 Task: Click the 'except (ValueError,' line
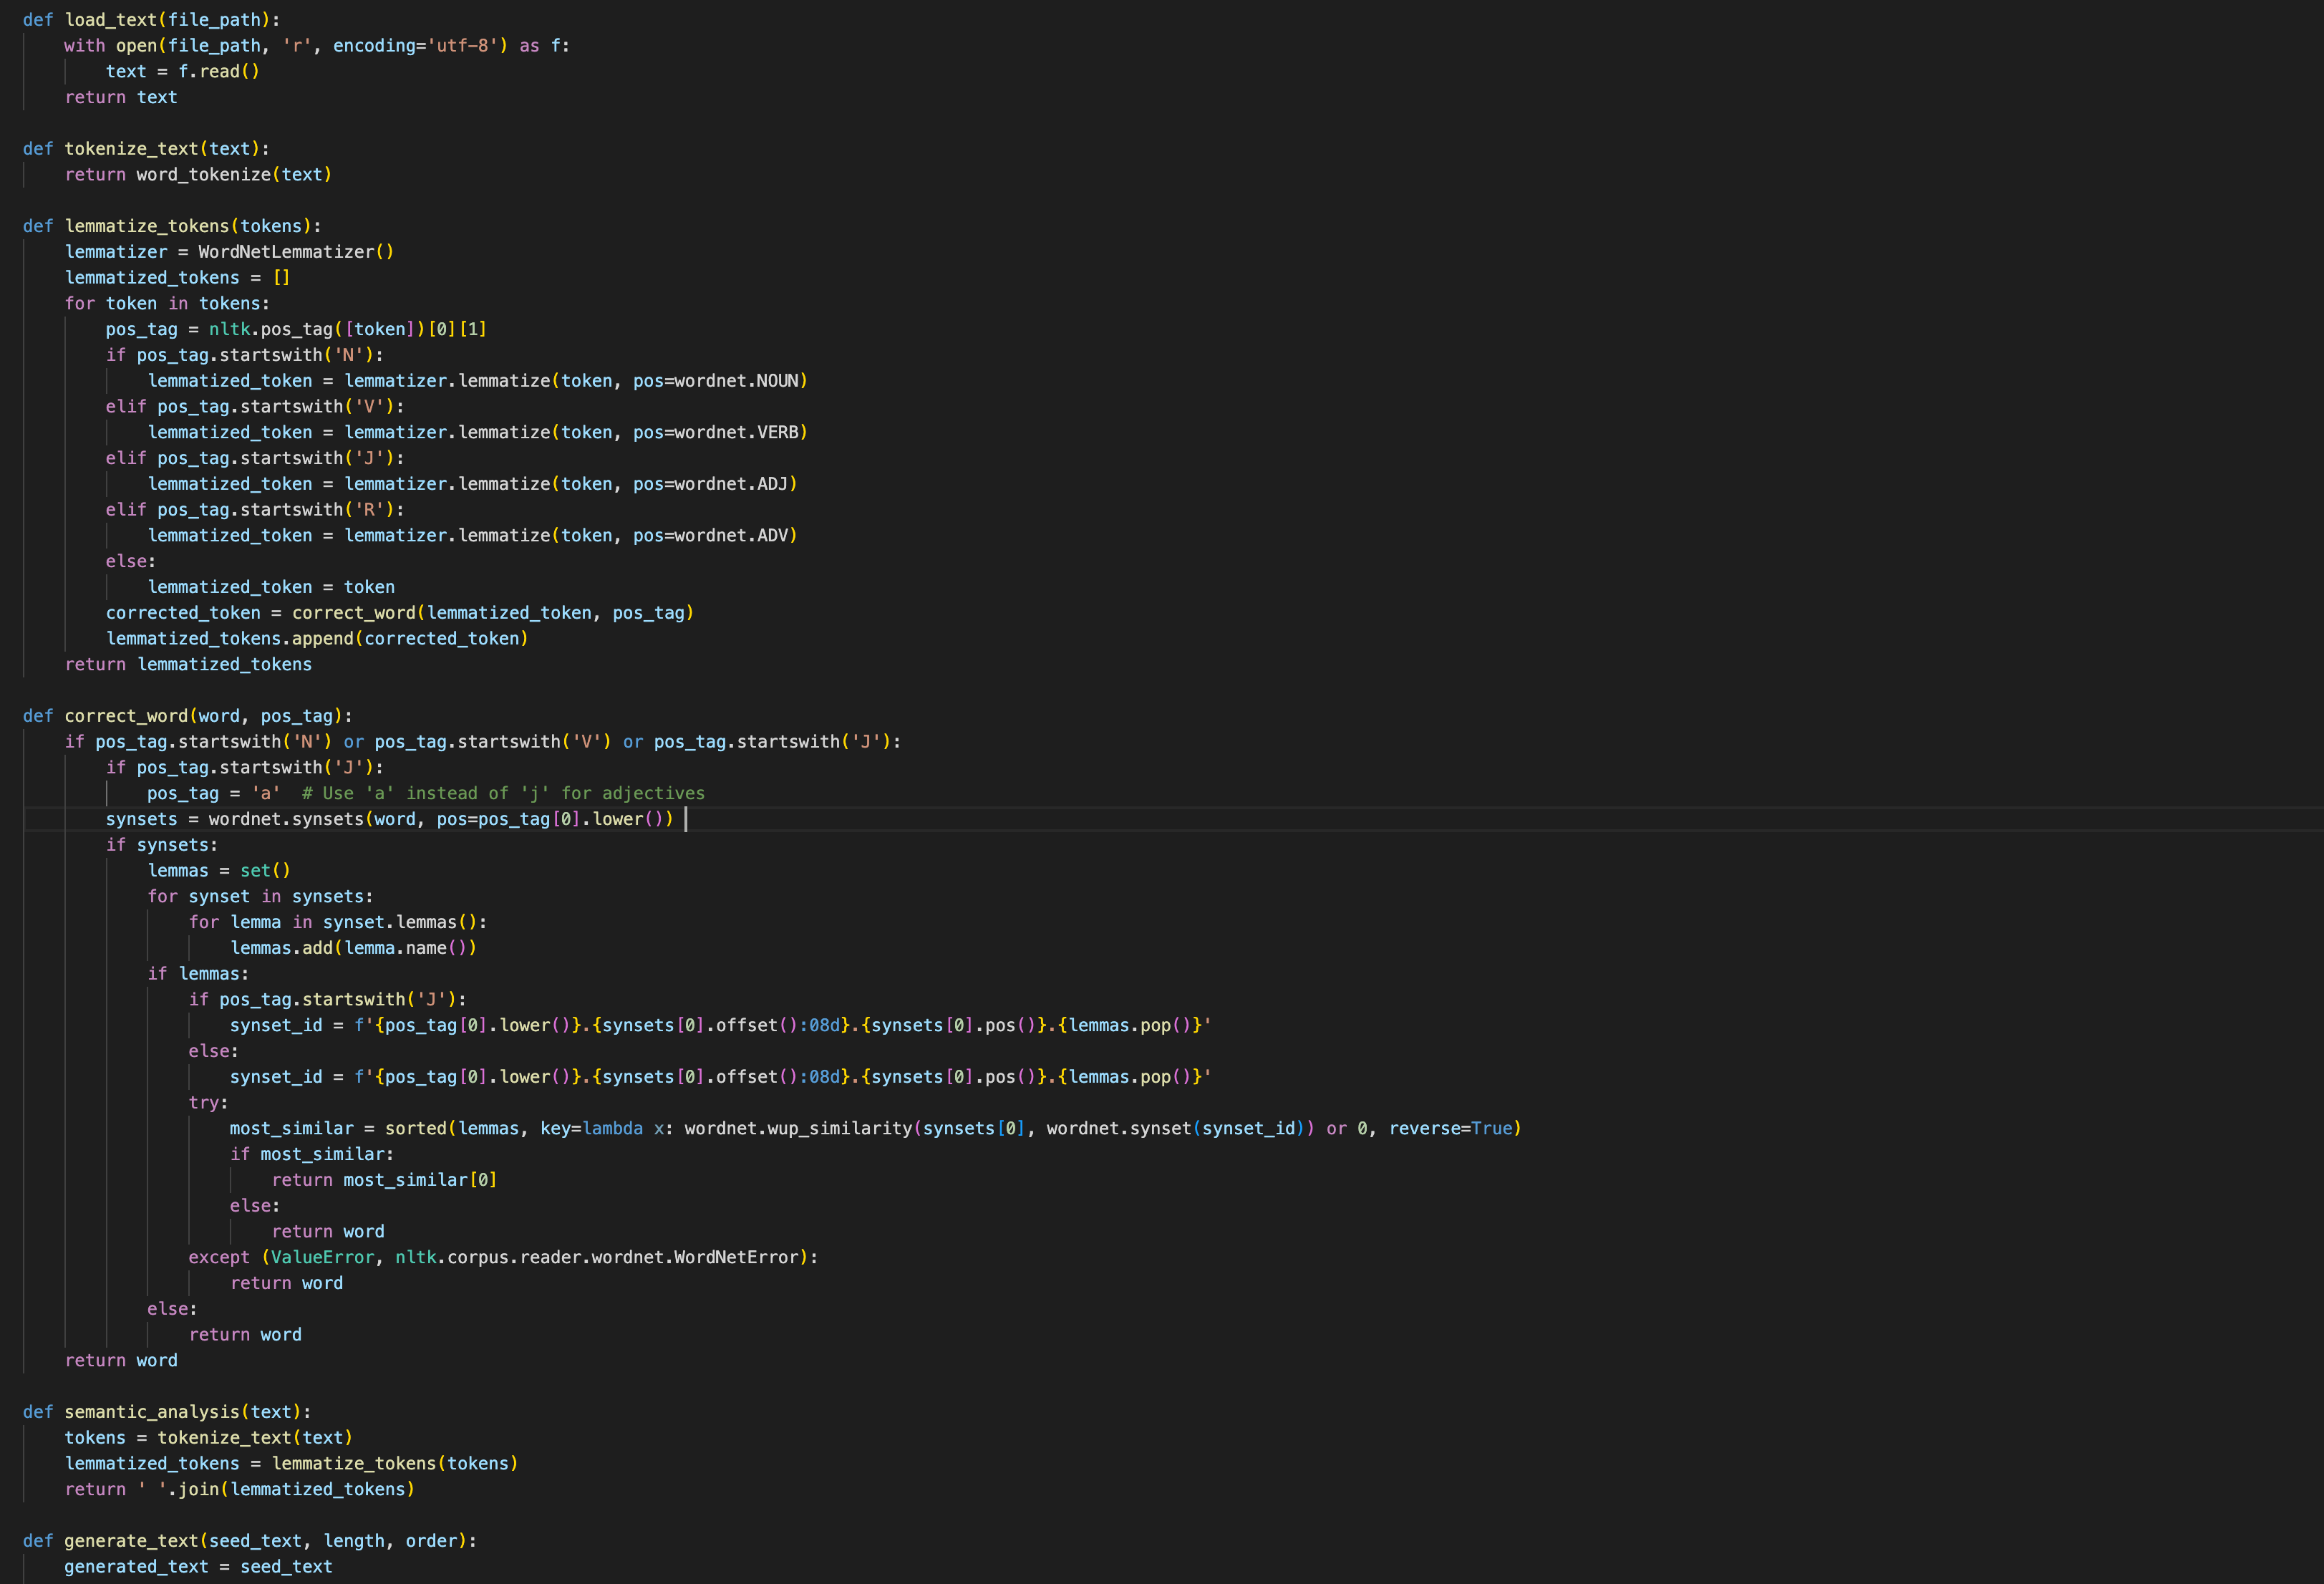coord(503,1258)
